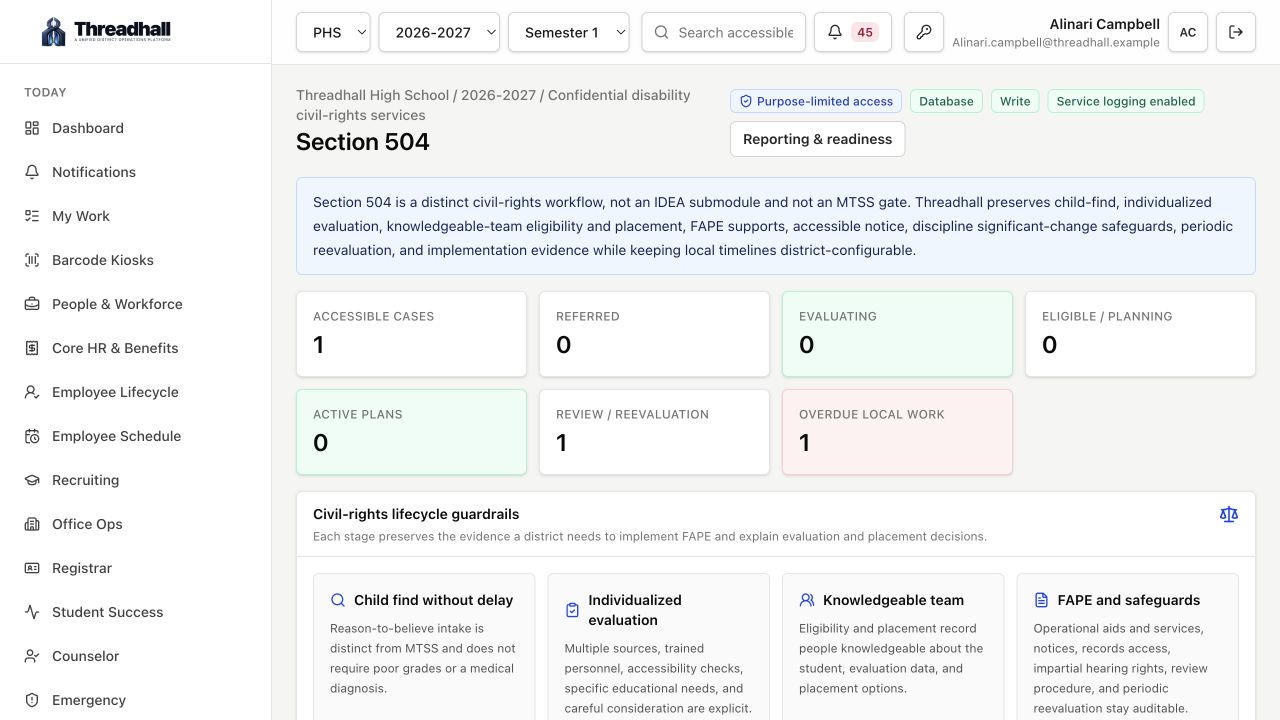1280x720 pixels.
Task: Click the Threadhall logo
Action: point(106,31)
